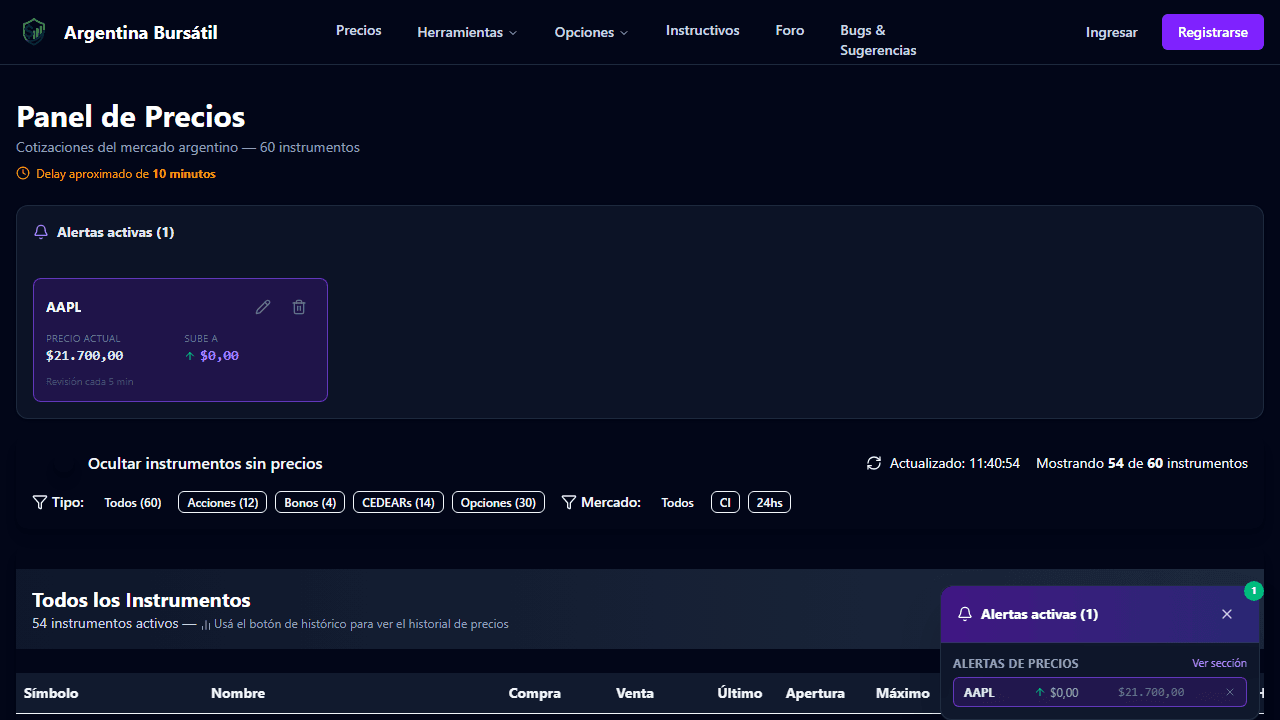Filter by Bonos (4)
1280x720 pixels.
(x=310, y=502)
